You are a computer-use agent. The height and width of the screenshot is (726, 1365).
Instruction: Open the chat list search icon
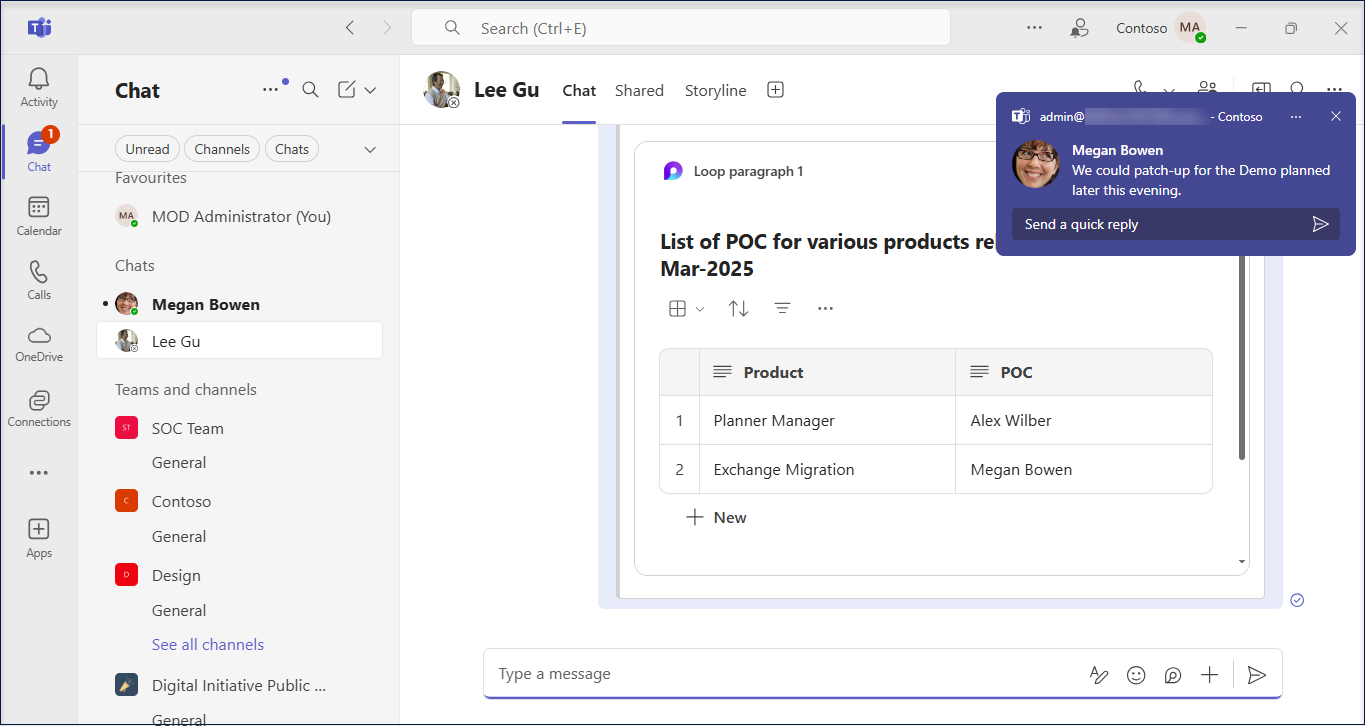coord(311,90)
